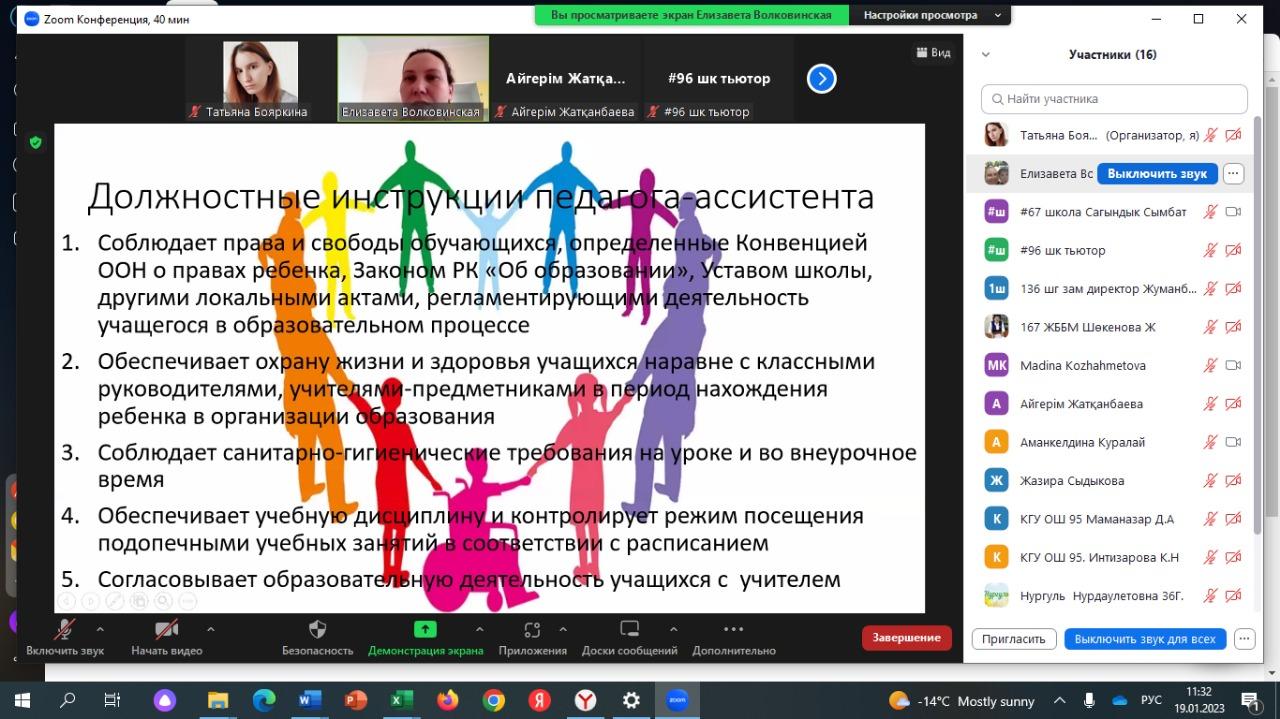
Task: Click the green Share Screen icon
Action: (425, 629)
